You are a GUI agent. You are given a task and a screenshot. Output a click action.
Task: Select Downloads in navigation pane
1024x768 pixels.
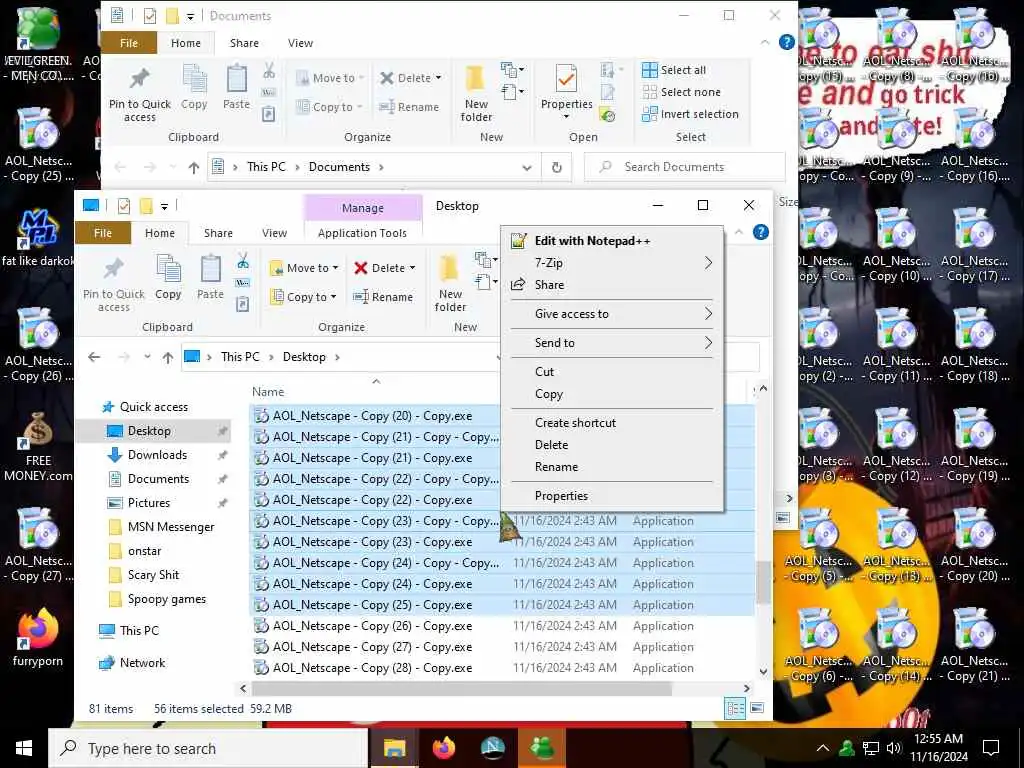(x=157, y=455)
